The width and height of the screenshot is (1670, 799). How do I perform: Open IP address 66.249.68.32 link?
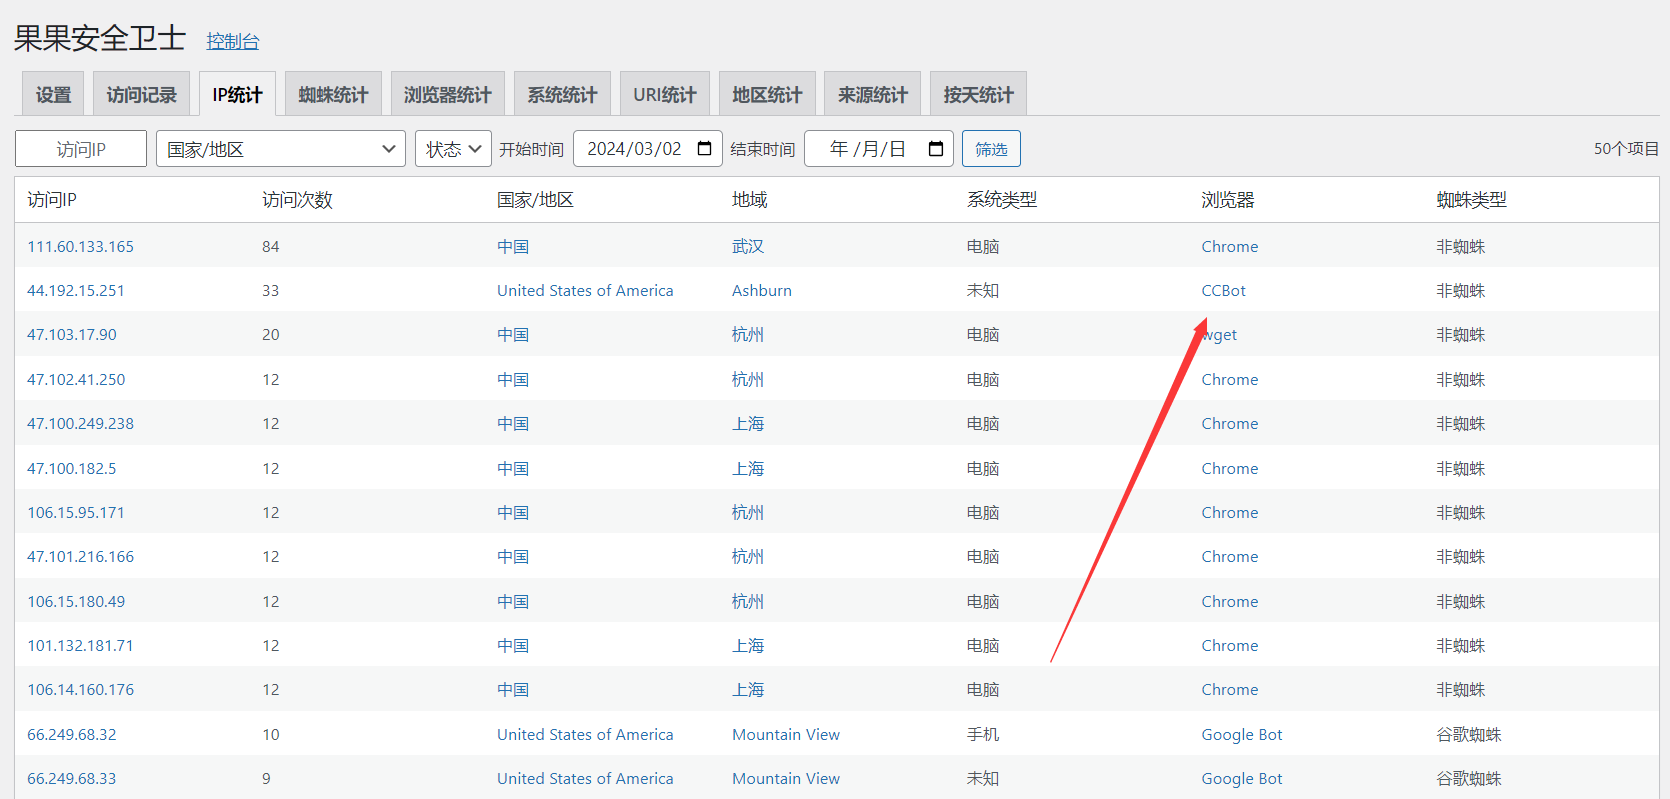[71, 735]
